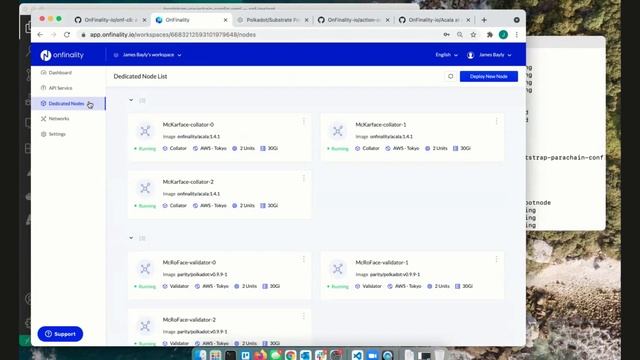This screenshot has height=360, width=640.
Task: Open Visual Studio Code from the Dock
Action: click(x=357, y=355)
